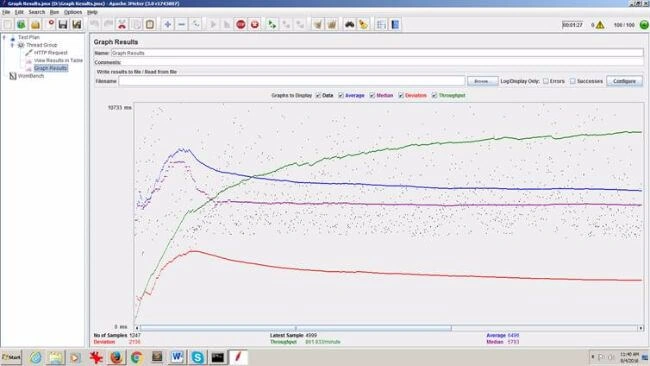The height and width of the screenshot is (366, 650).
Task: Click the Toggle enable/disable icon
Action: click(196, 24)
